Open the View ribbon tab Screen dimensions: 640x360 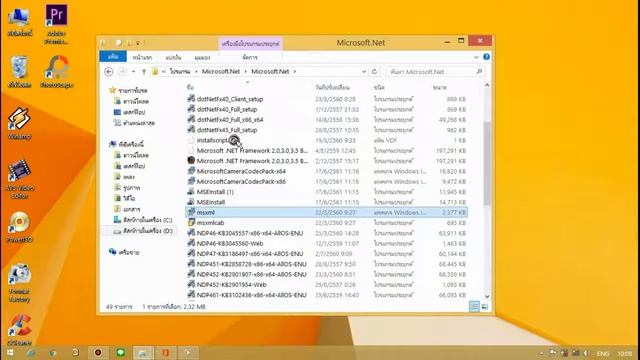tap(202, 58)
